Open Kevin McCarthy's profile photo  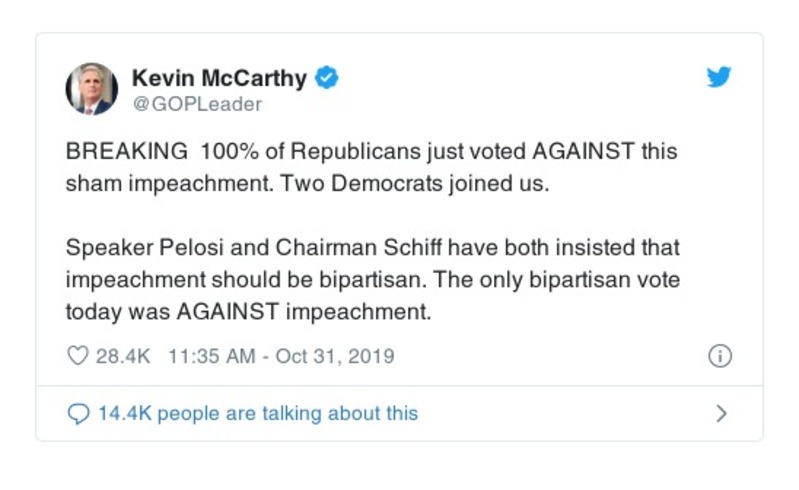[x=92, y=89]
